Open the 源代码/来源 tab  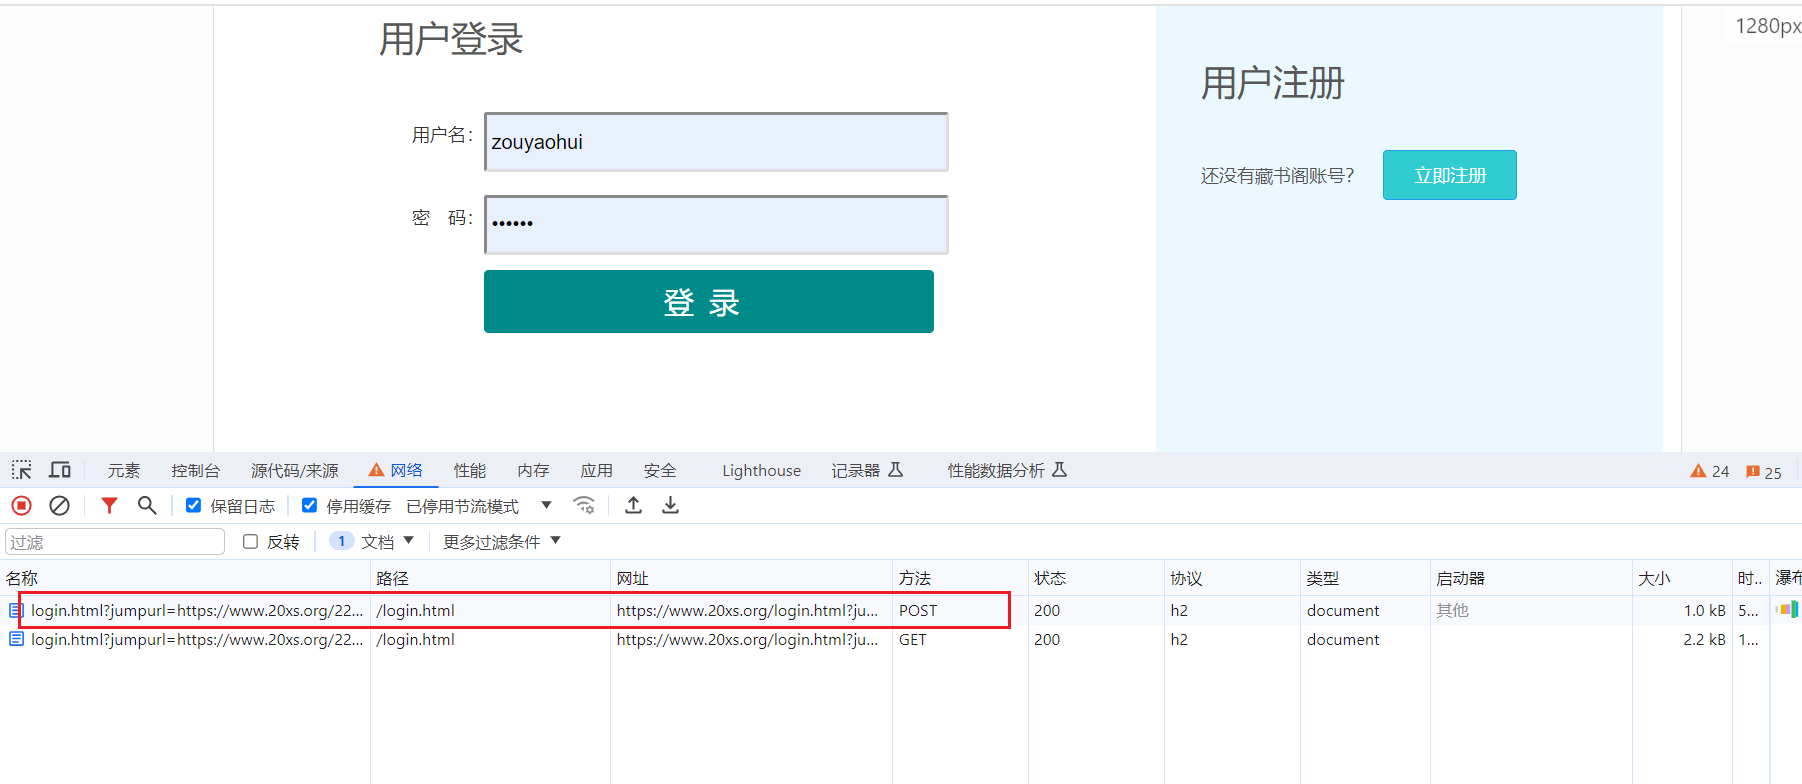[x=294, y=471]
